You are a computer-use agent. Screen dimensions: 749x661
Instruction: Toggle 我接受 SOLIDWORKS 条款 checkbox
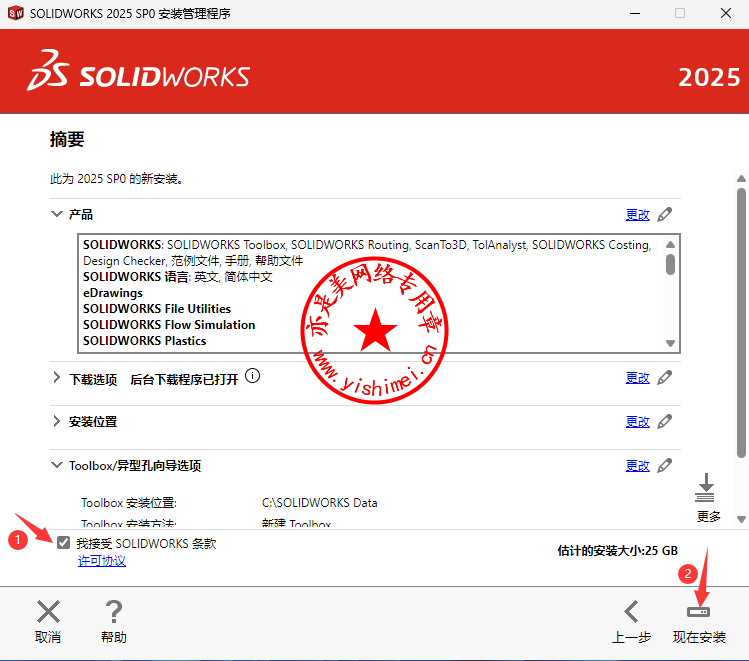pyautogui.click(x=64, y=543)
